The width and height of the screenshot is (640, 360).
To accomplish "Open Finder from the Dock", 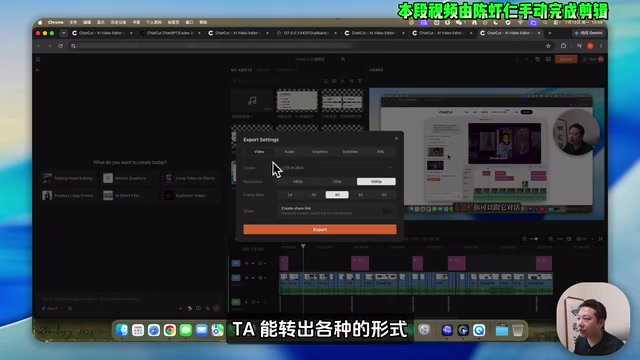I will 122,330.
